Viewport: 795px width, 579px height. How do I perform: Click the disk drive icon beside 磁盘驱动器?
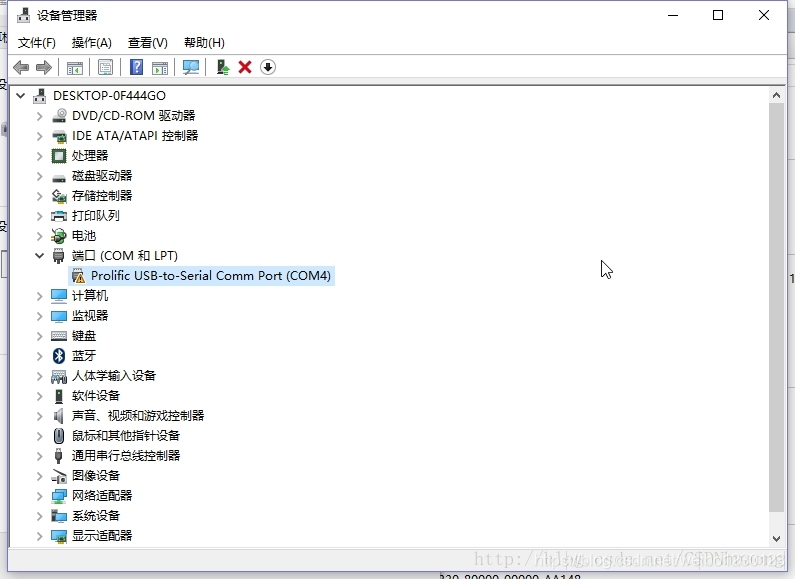tap(59, 177)
